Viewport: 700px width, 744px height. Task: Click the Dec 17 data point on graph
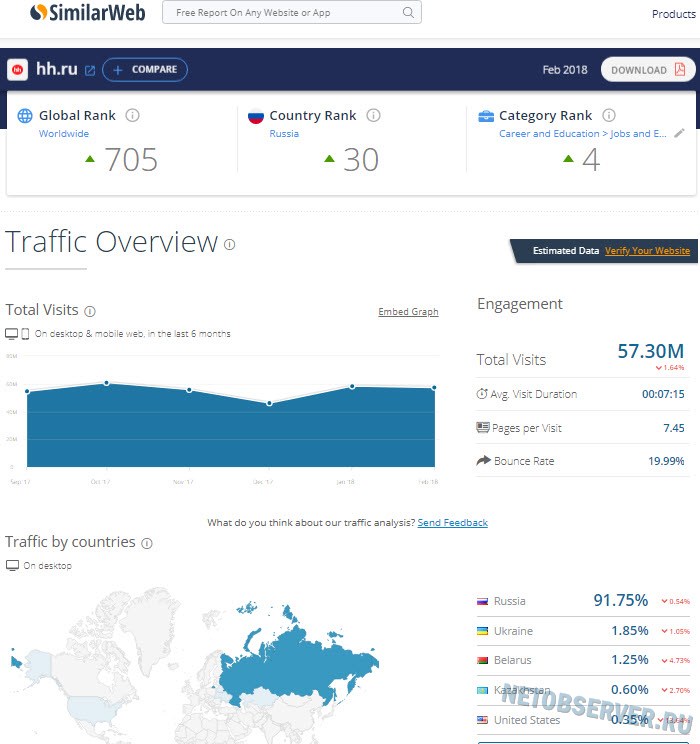[x=269, y=403]
